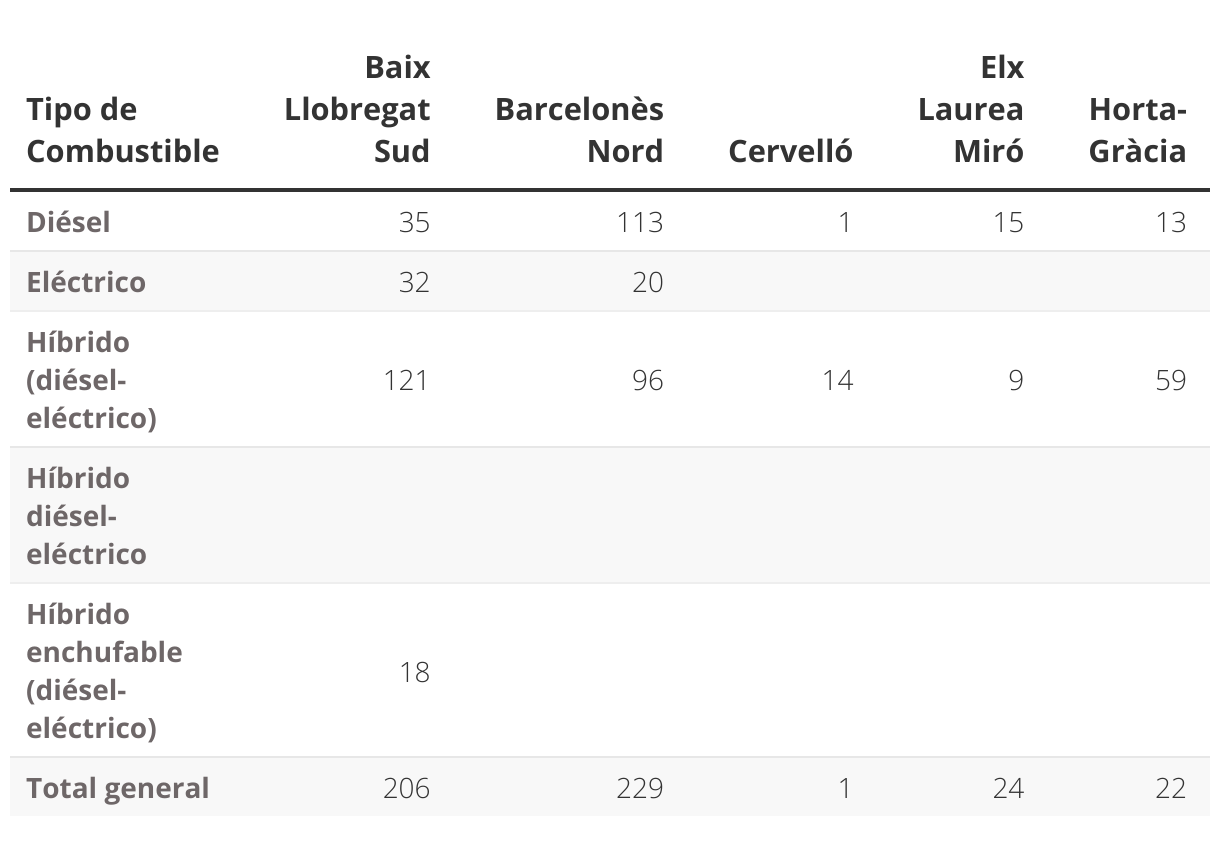The height and width of the screenshot is (866, 1220).
Task: Select the Total general row label
Action: pyautogui.click(x=118, y=788)
